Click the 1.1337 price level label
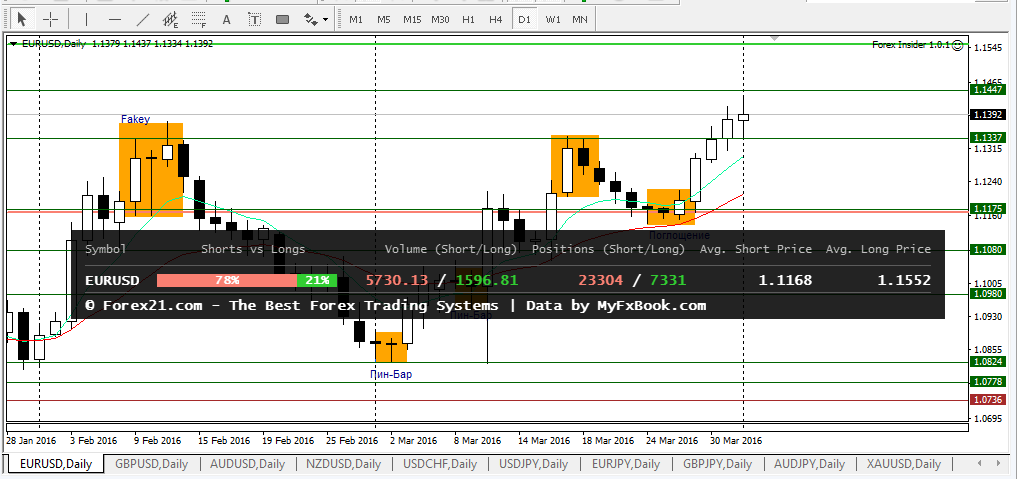The width and height of the screenshot is (1017, 479). coord(987,138)
